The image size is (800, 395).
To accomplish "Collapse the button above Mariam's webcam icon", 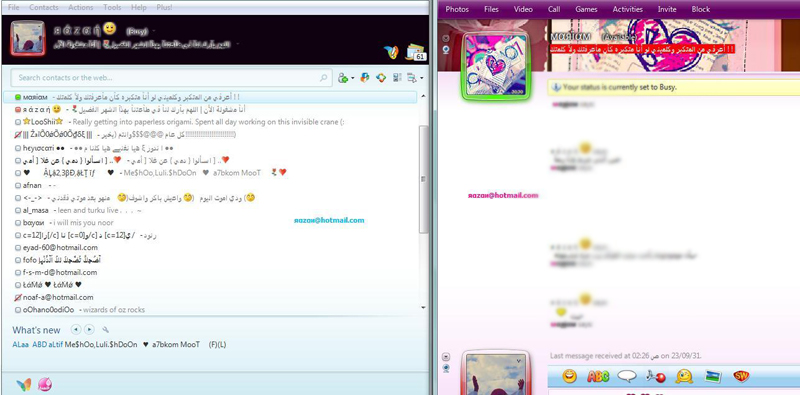I will coord(446,38).
